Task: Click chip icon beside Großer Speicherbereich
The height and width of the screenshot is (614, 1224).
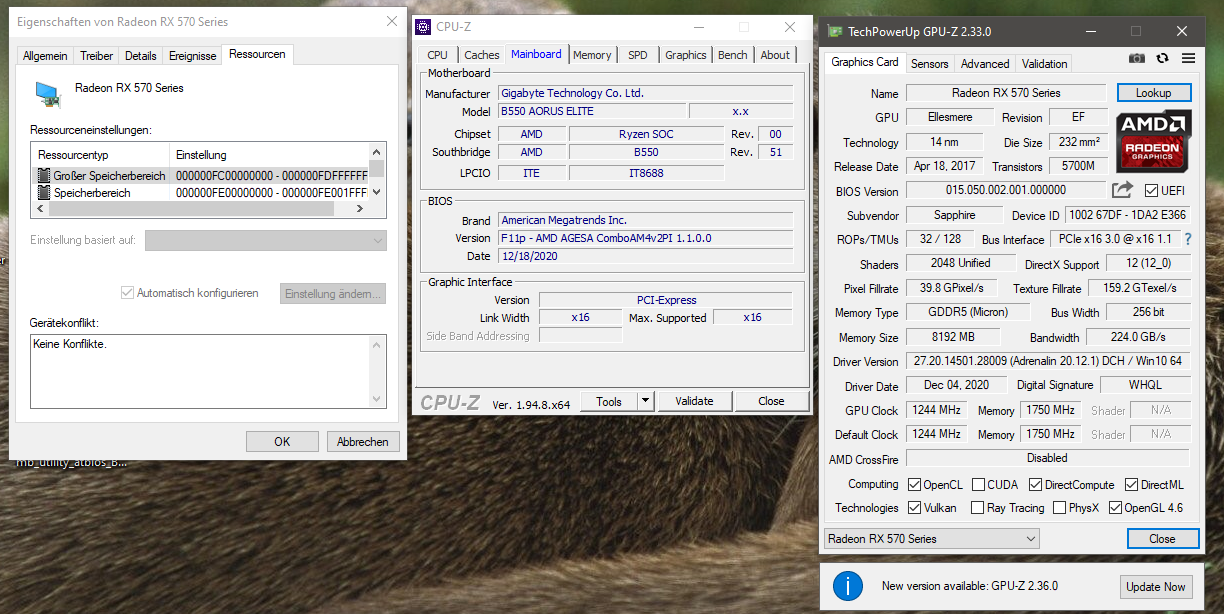Action: click(43, 175)
